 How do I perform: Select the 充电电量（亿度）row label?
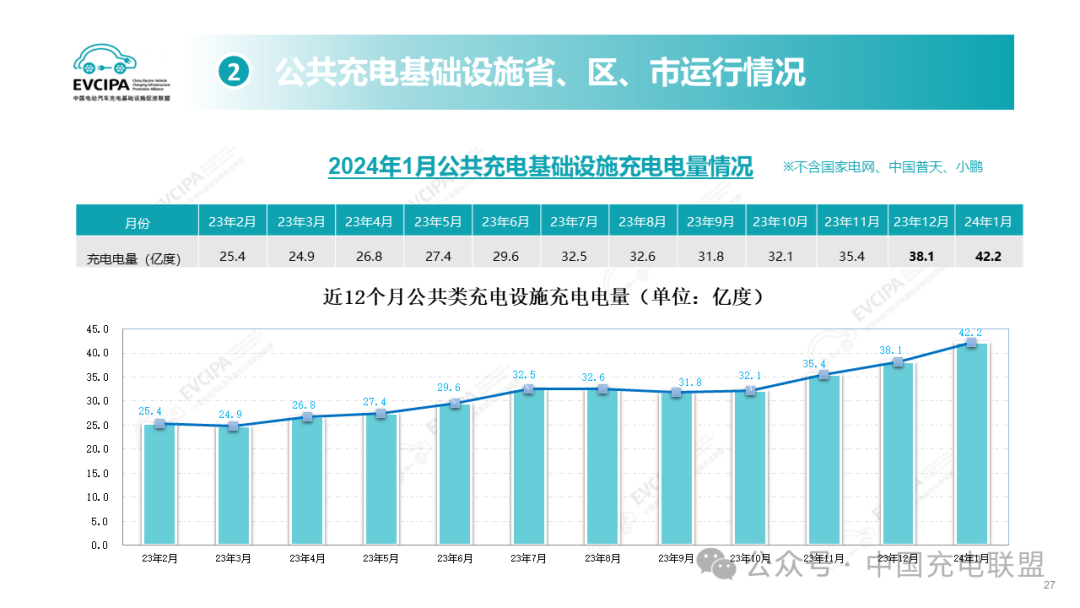pyautogui.click(x=133, y=258)
